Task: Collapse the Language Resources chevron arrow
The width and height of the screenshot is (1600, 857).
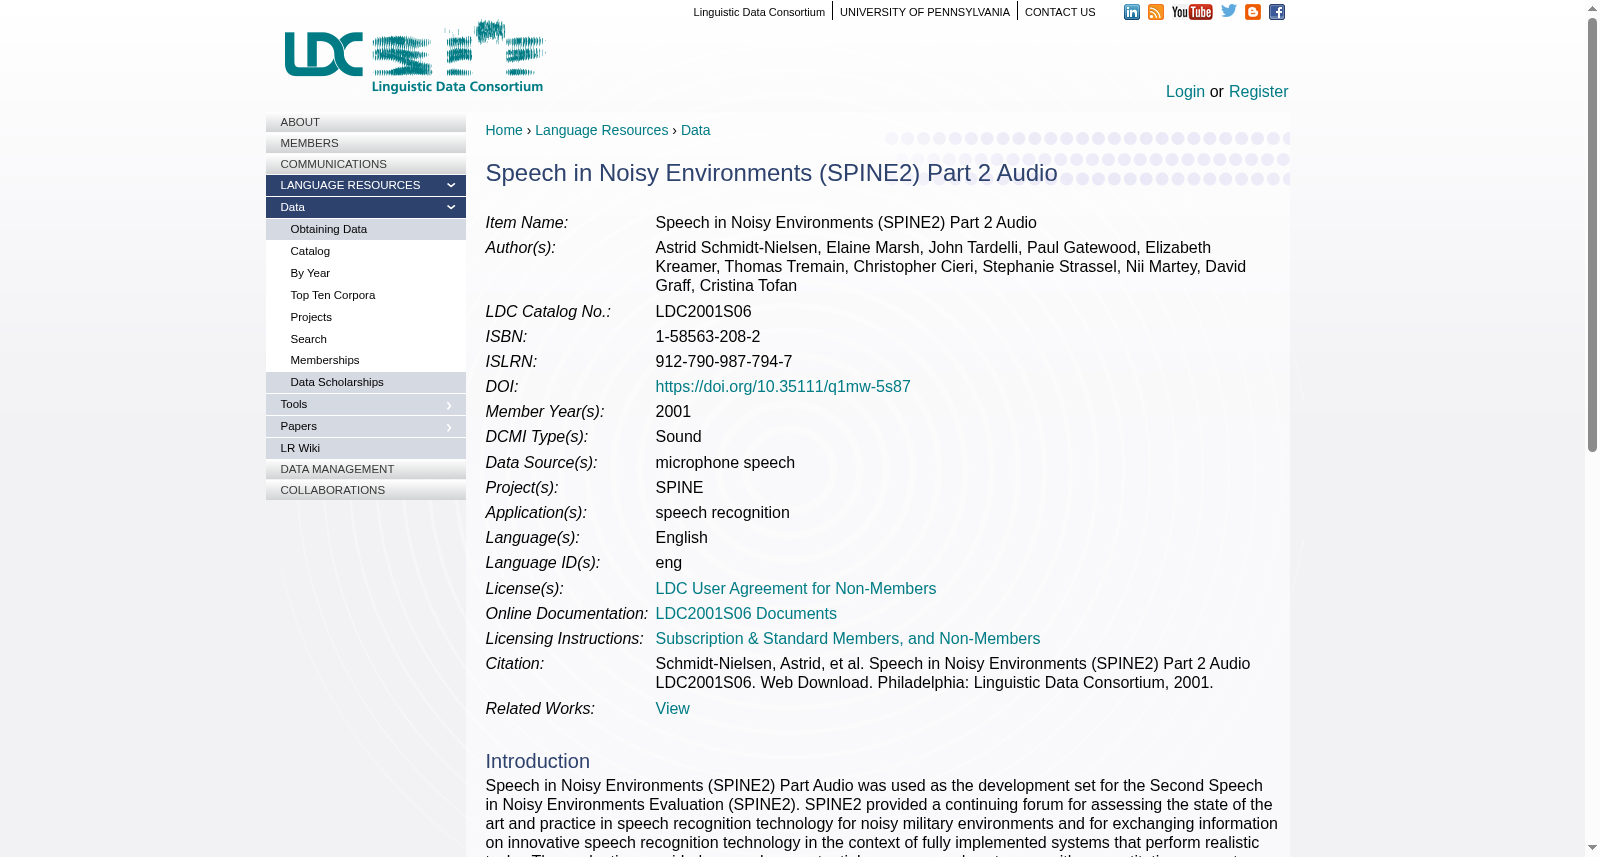Action: coord(450,185)
